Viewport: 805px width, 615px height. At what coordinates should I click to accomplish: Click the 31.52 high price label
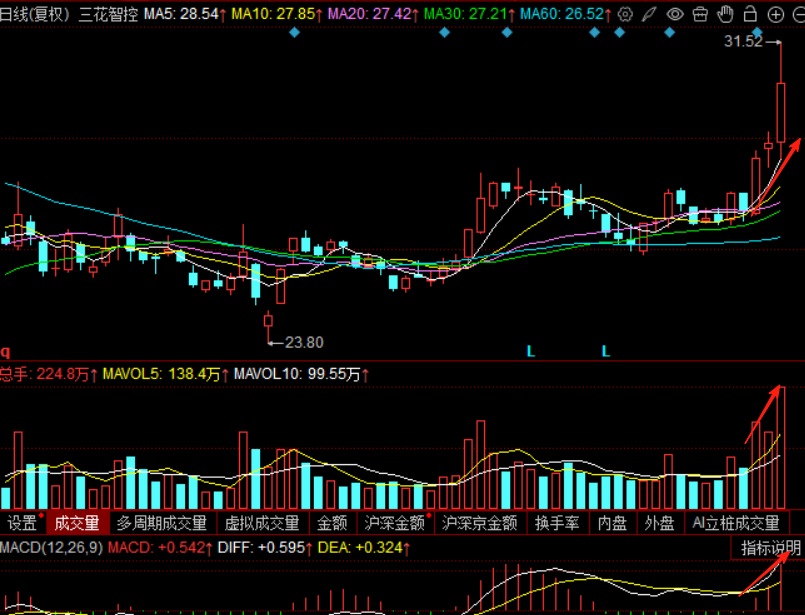tap(743, 42)
